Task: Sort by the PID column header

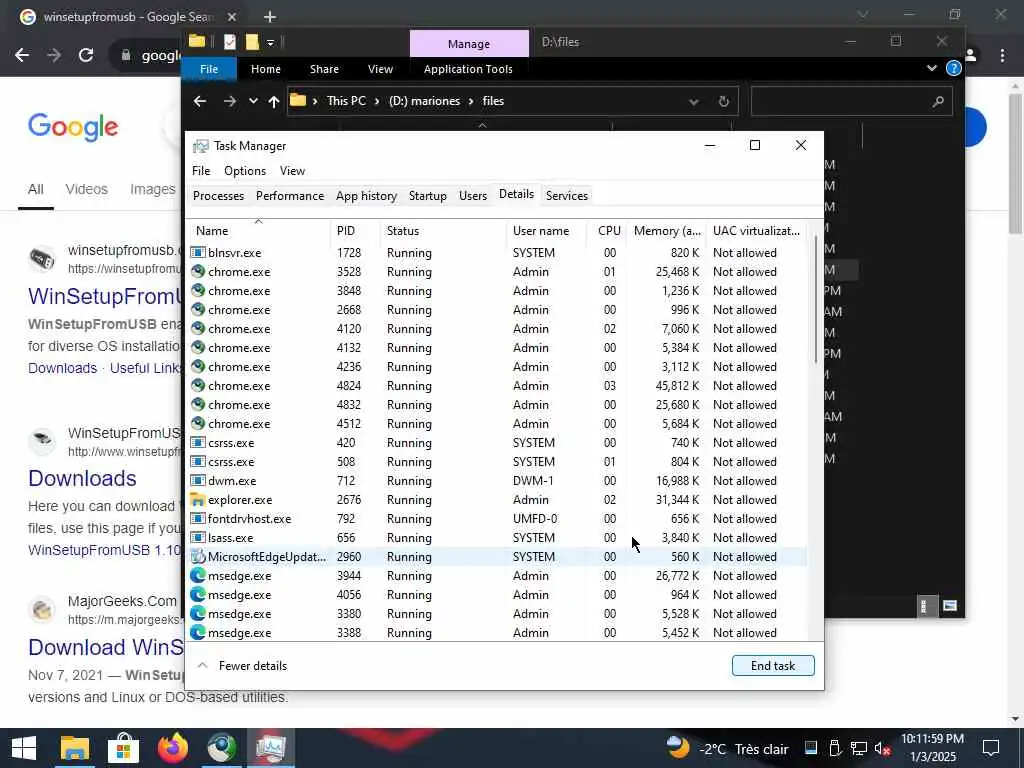Action: click(x=355, y=231)
